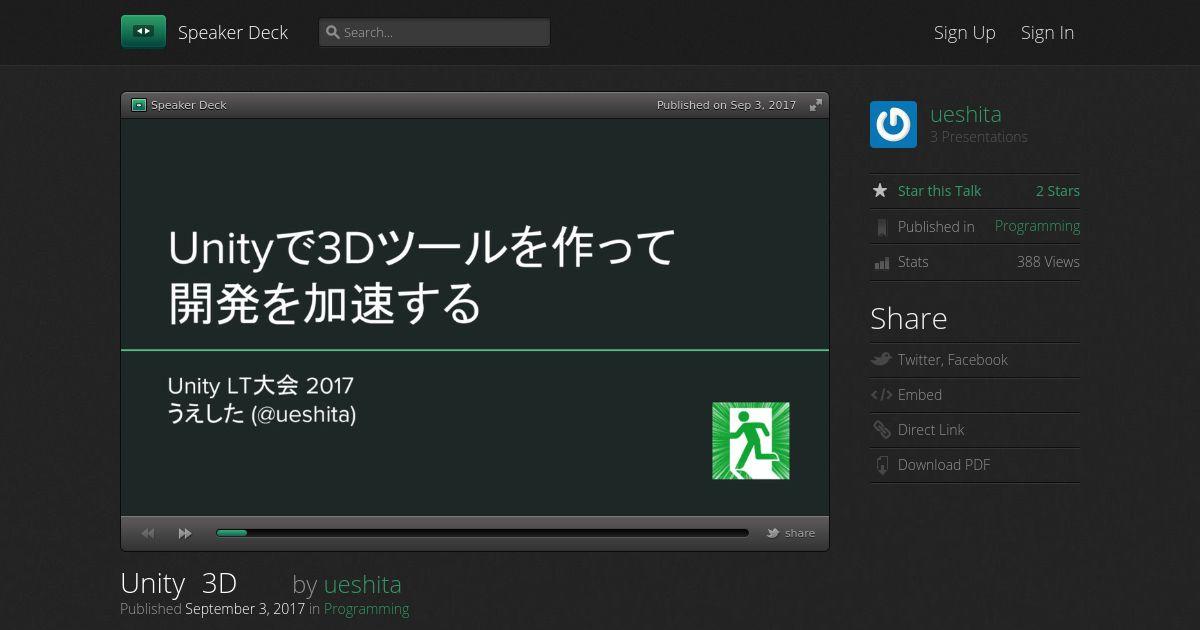
Task: Click the 388 Views text
Action: 1048,262
